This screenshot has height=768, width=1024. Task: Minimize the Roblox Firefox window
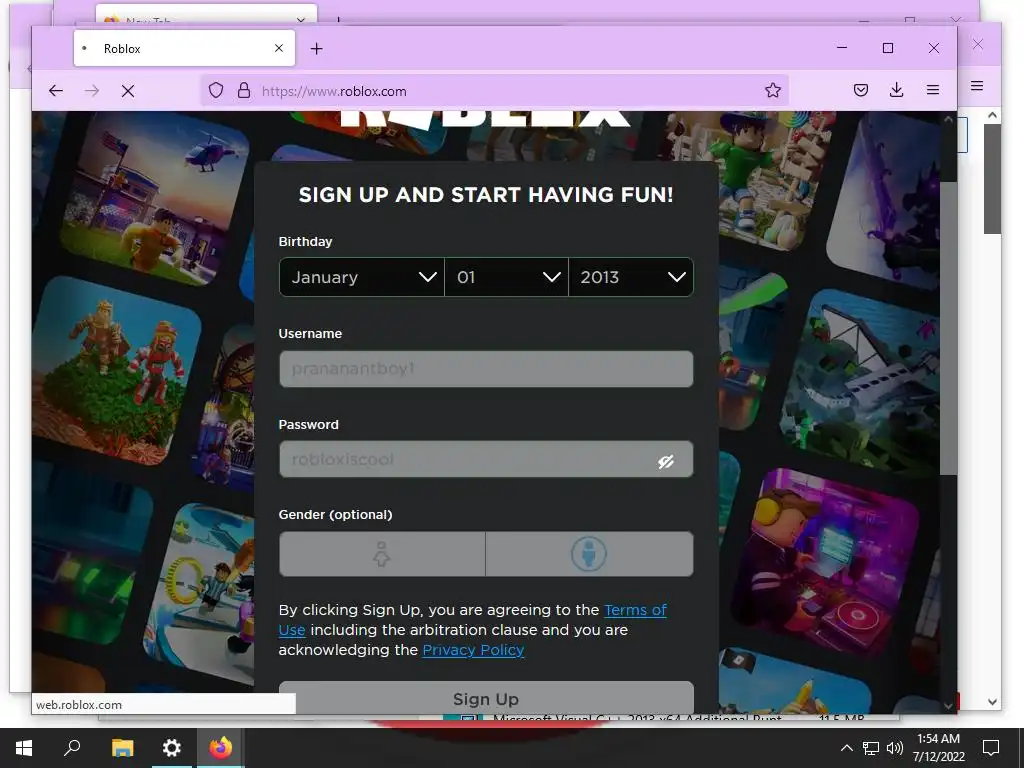coord(842,48)
